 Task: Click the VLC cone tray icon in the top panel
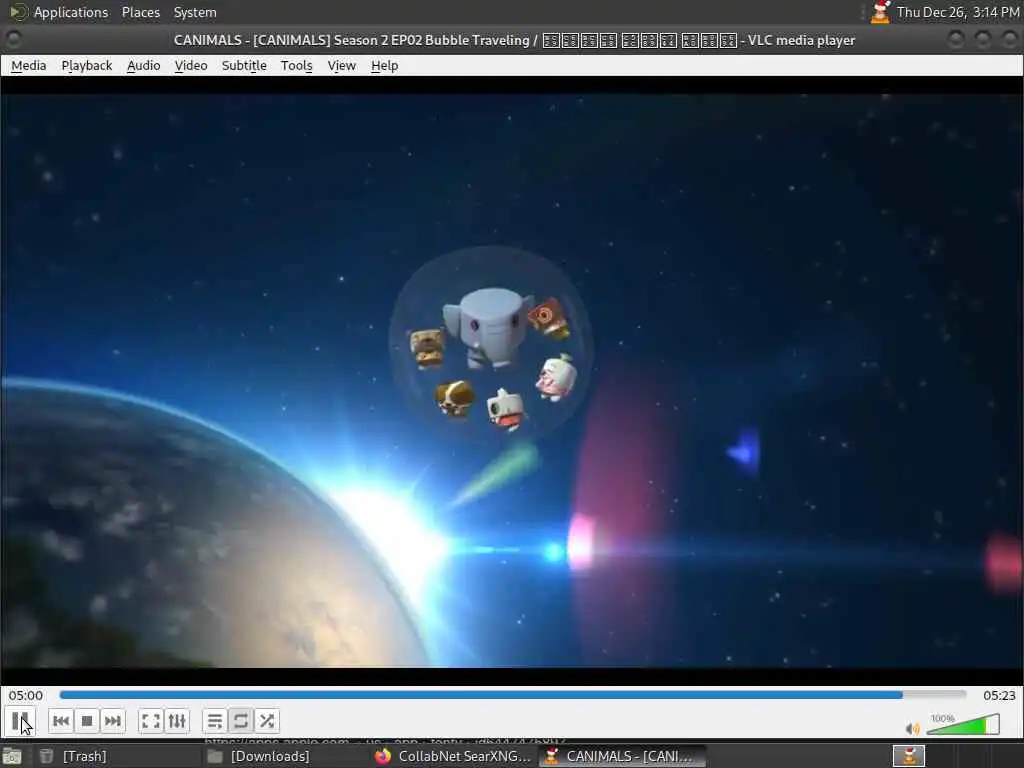click(x=880, y=12)
